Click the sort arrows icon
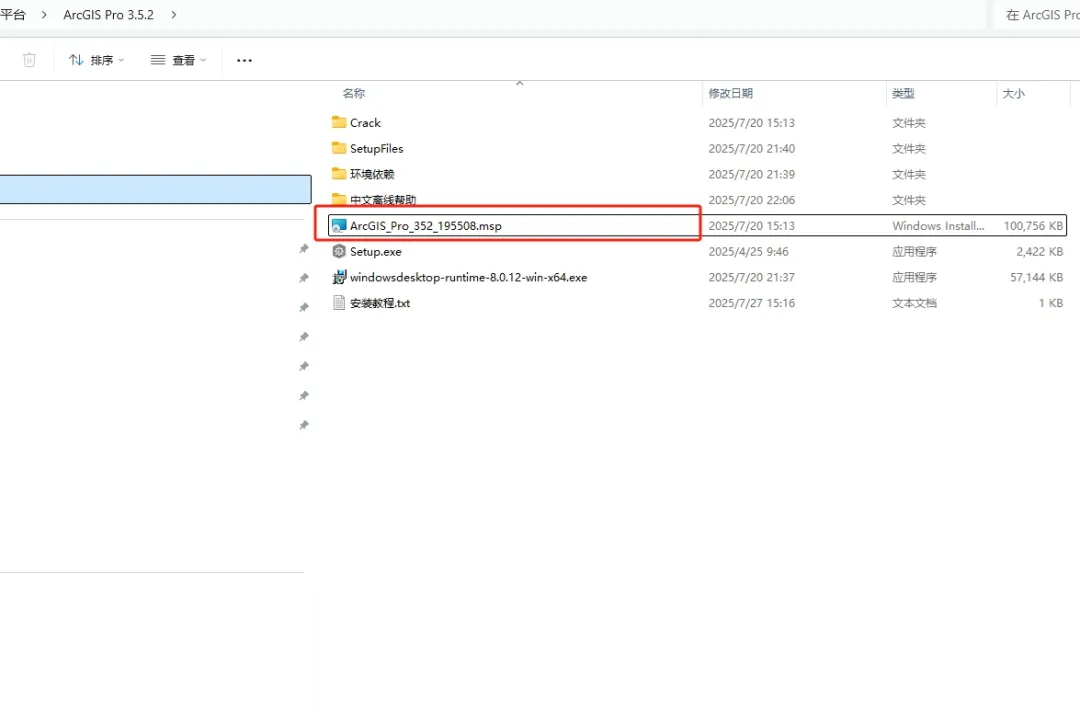Screen dimensions: 1080x709 76,60
